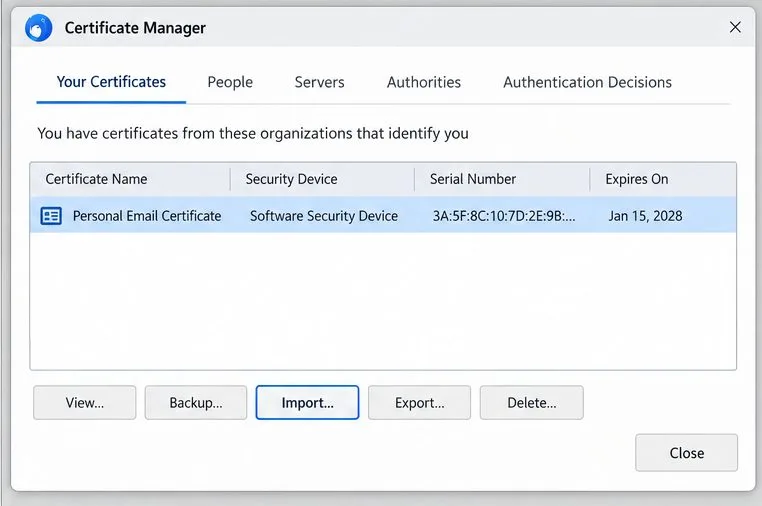
Task: Select the Your Certificates tab
Action: pyautogui.click(x=111, y=82)
